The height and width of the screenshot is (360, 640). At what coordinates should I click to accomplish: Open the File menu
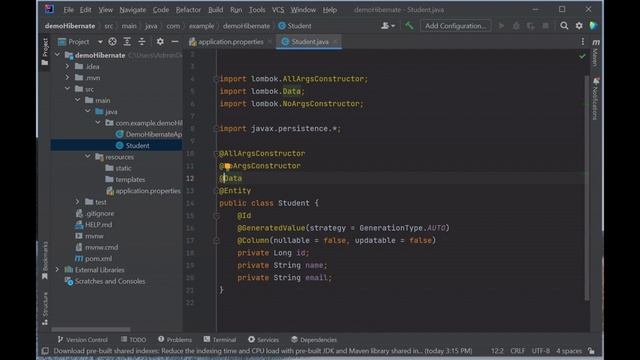[x=68, y=10]
